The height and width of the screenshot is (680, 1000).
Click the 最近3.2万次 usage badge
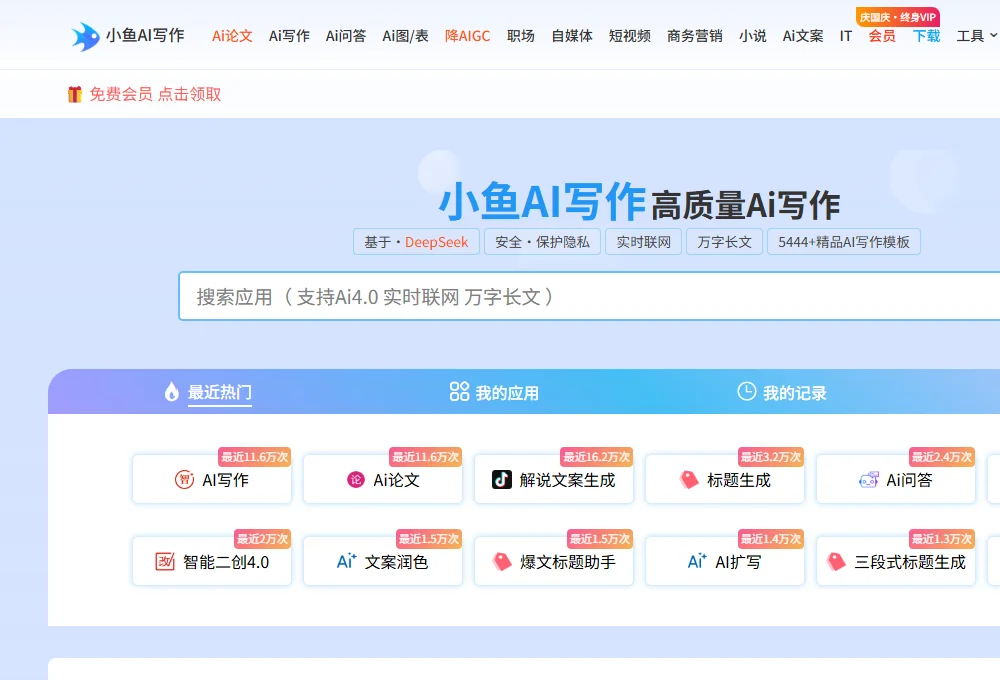point(770,457)
